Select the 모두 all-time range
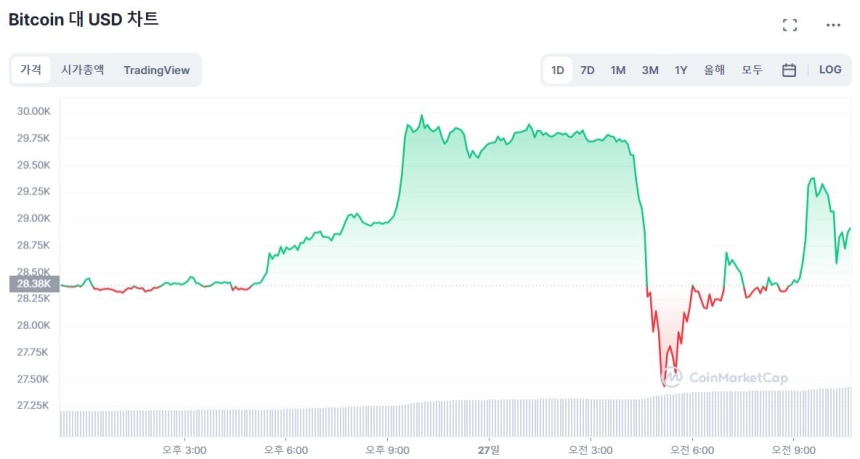860x459 pixels. tap(752, 70)
